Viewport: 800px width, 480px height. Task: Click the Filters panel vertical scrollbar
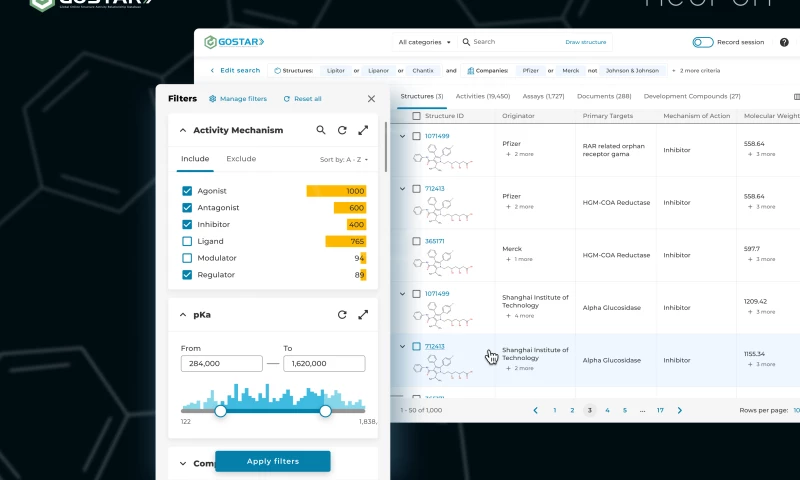(x=386, y=147)
